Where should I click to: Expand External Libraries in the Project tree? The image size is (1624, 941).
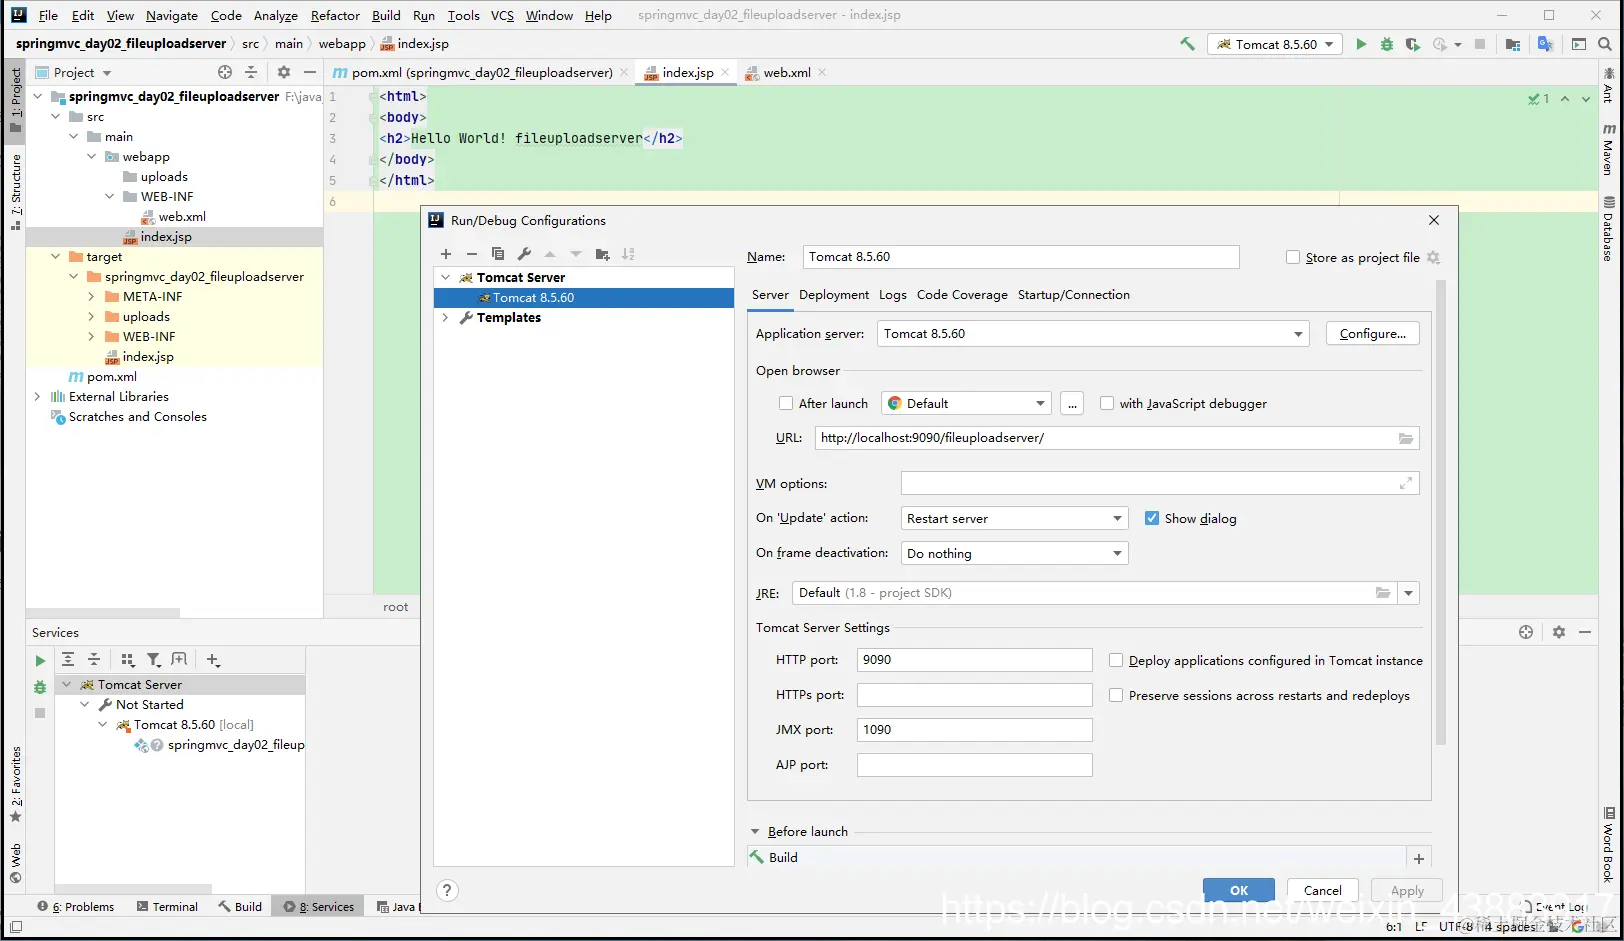(38, 397)
